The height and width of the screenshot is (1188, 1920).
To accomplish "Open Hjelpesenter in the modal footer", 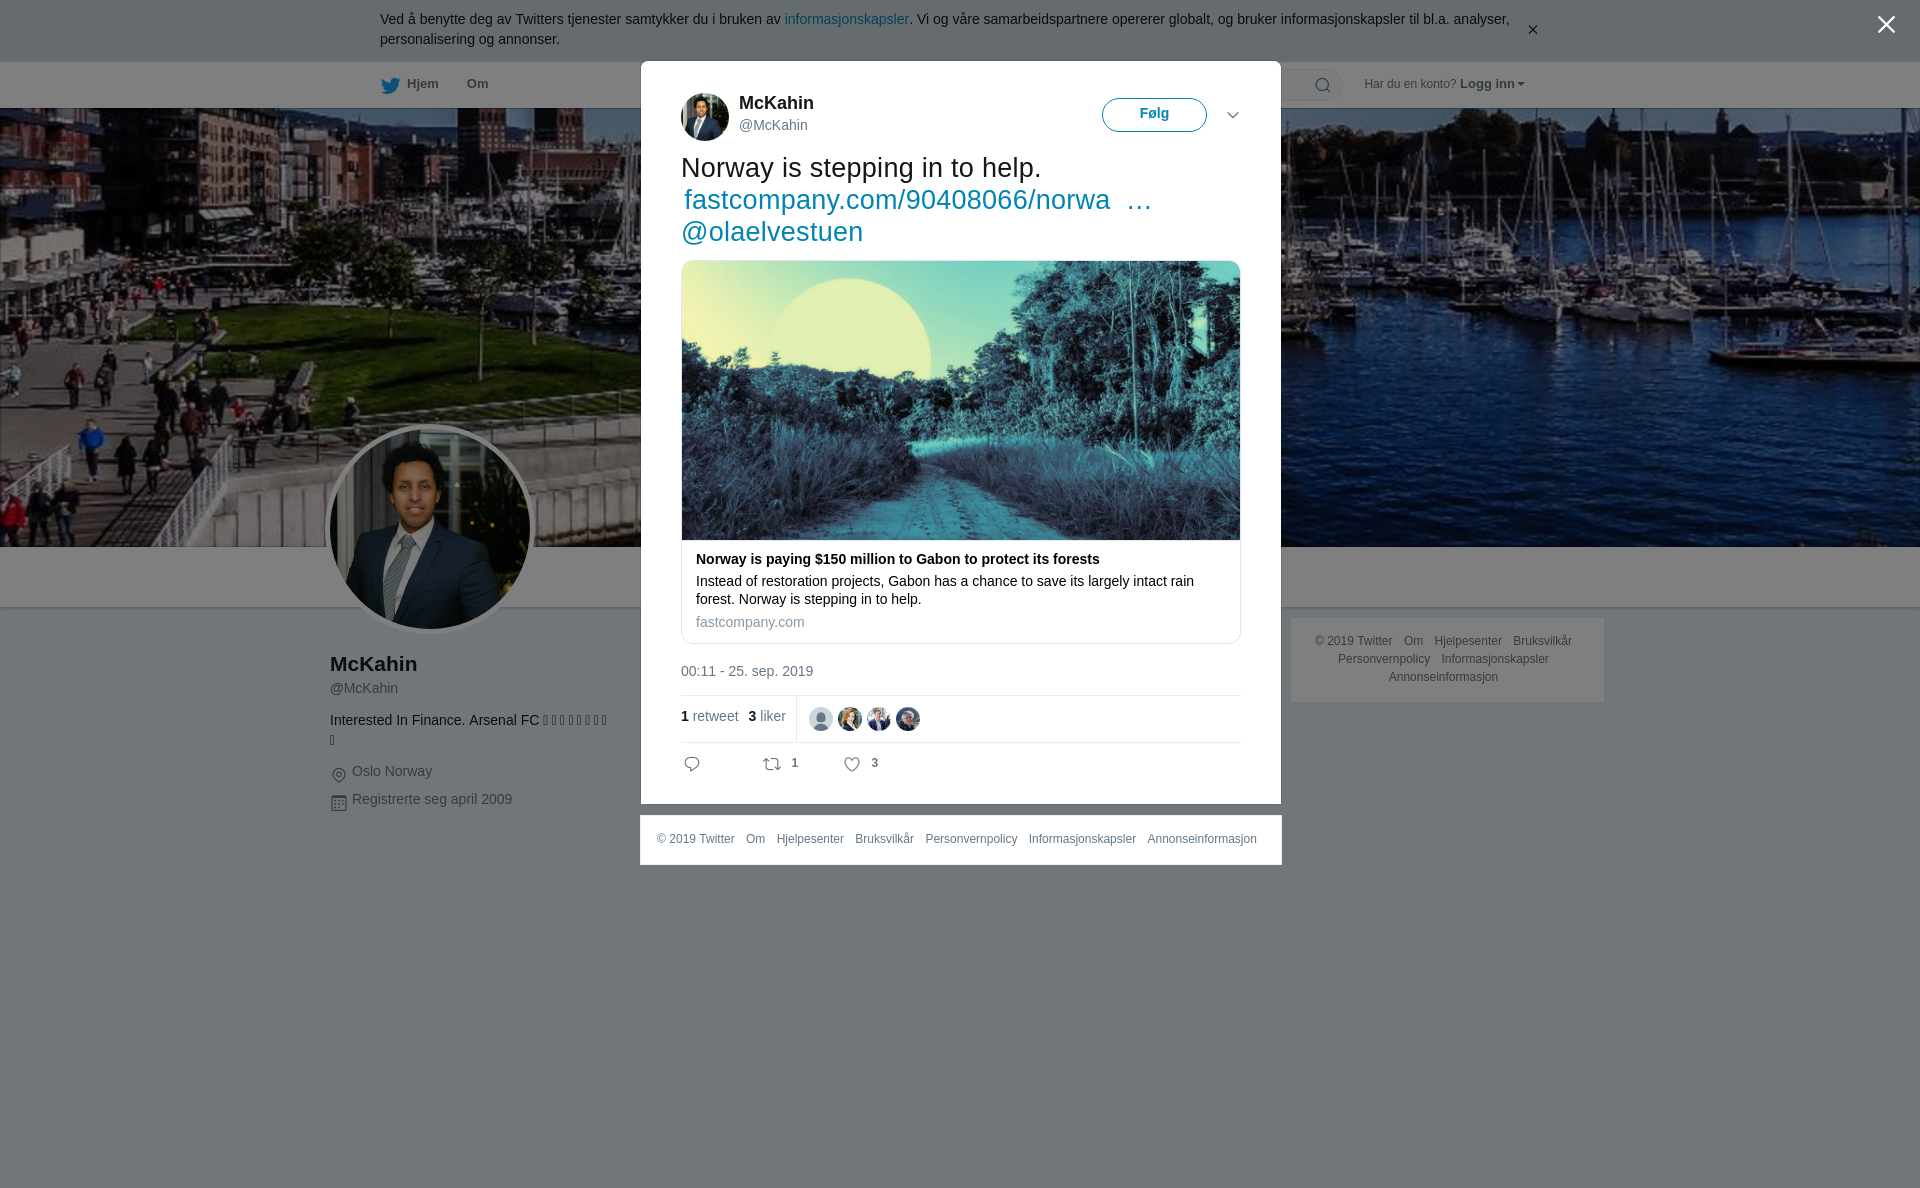I will pos(810,839).
